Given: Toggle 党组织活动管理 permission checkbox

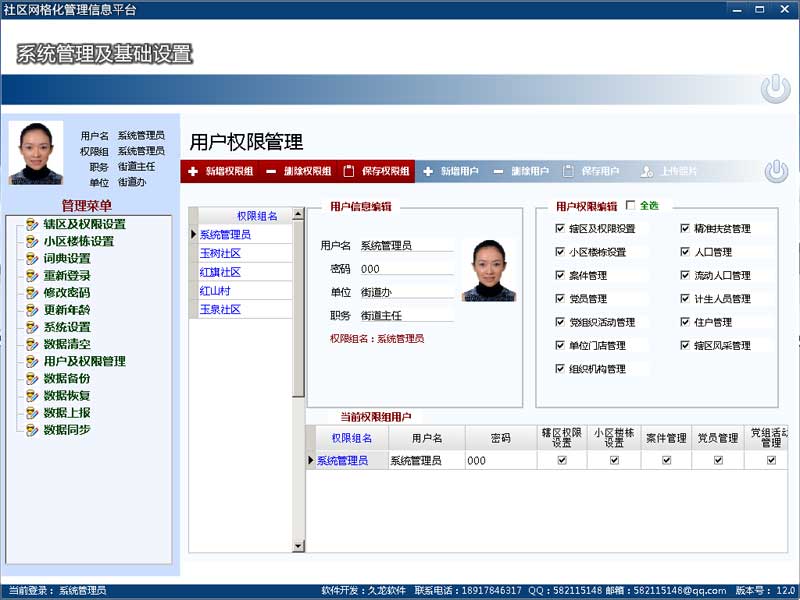Looking at the screenshot, I should click(x=560, y=322).
